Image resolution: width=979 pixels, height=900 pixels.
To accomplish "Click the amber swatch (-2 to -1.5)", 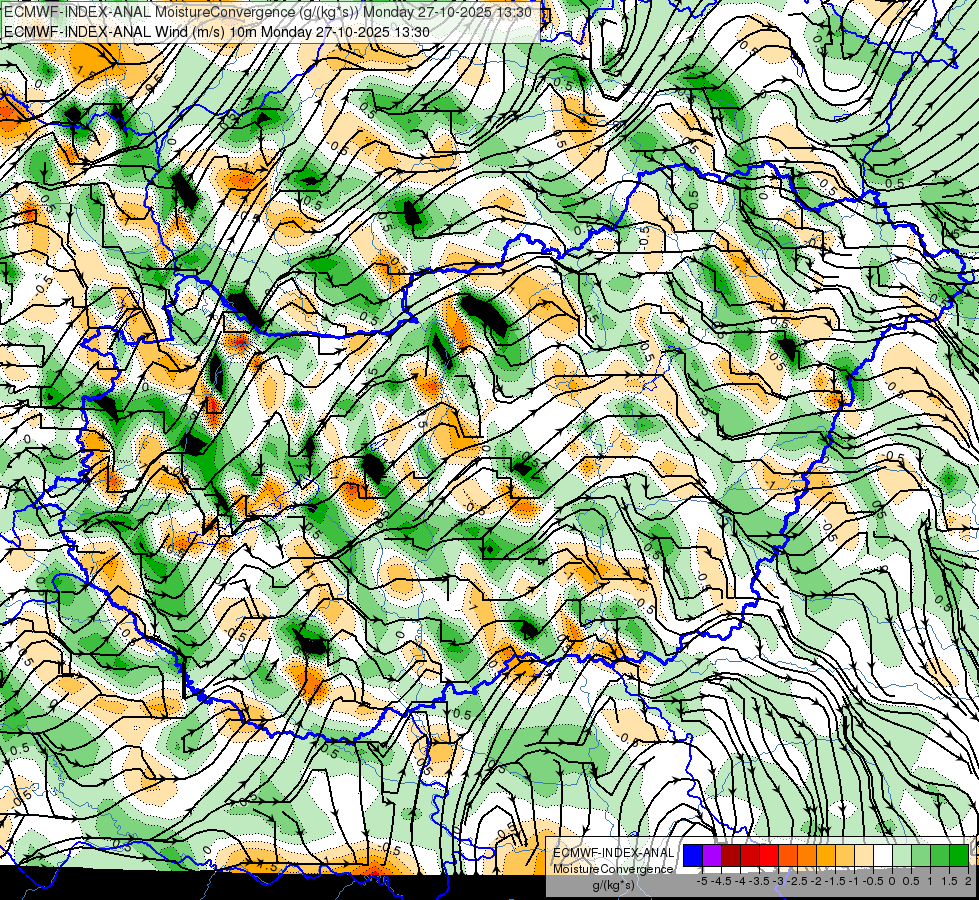I will [x=826, y=855].
